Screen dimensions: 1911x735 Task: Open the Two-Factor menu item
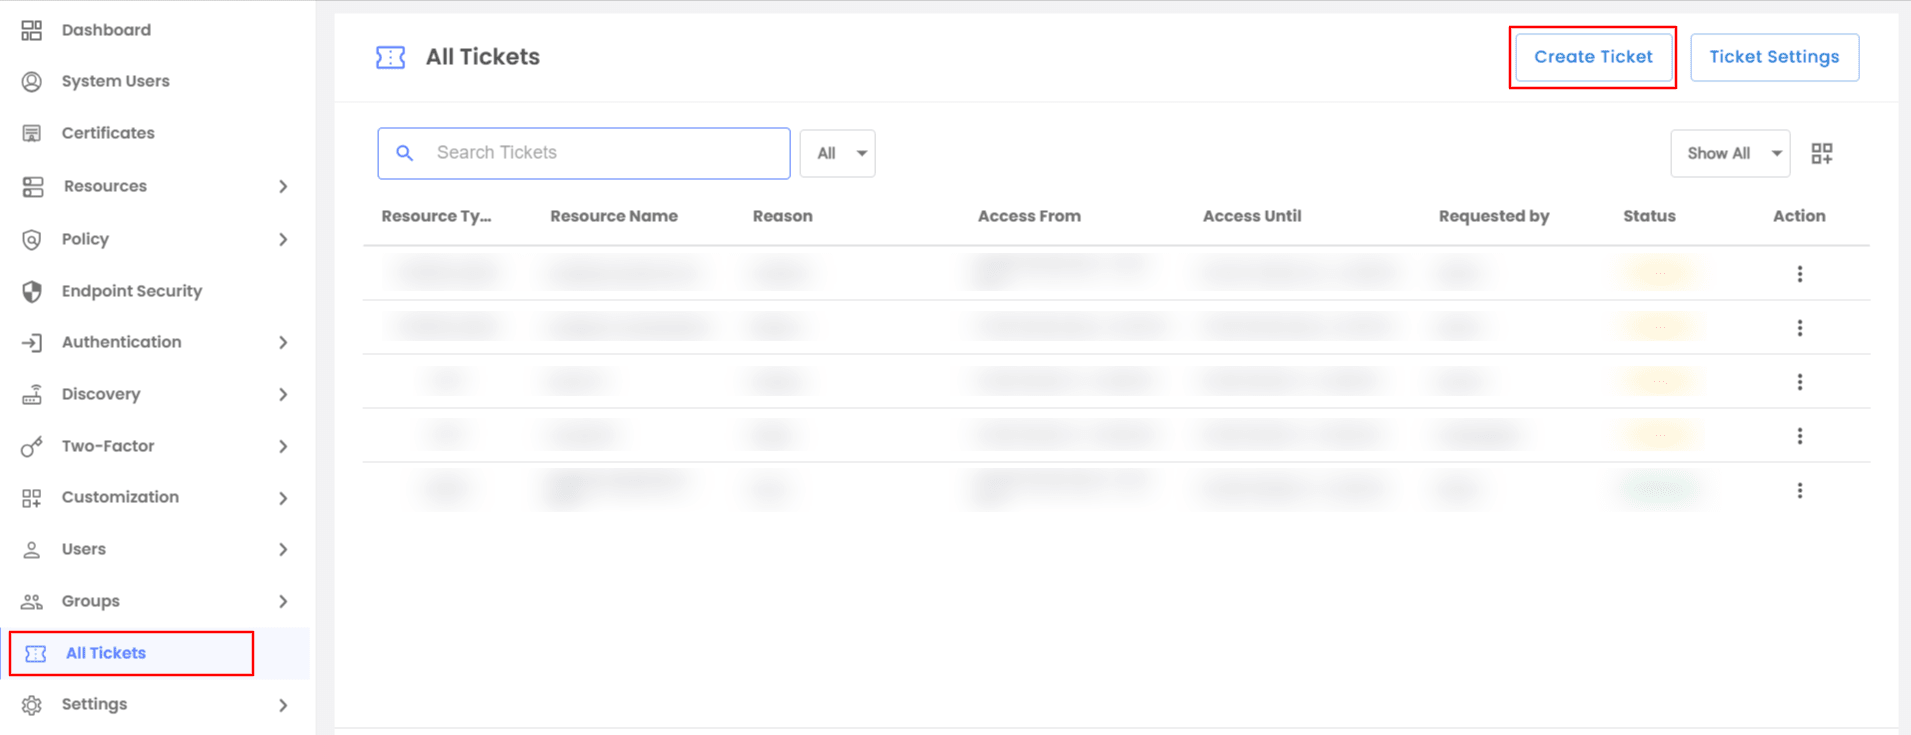[x=108, y=446]
